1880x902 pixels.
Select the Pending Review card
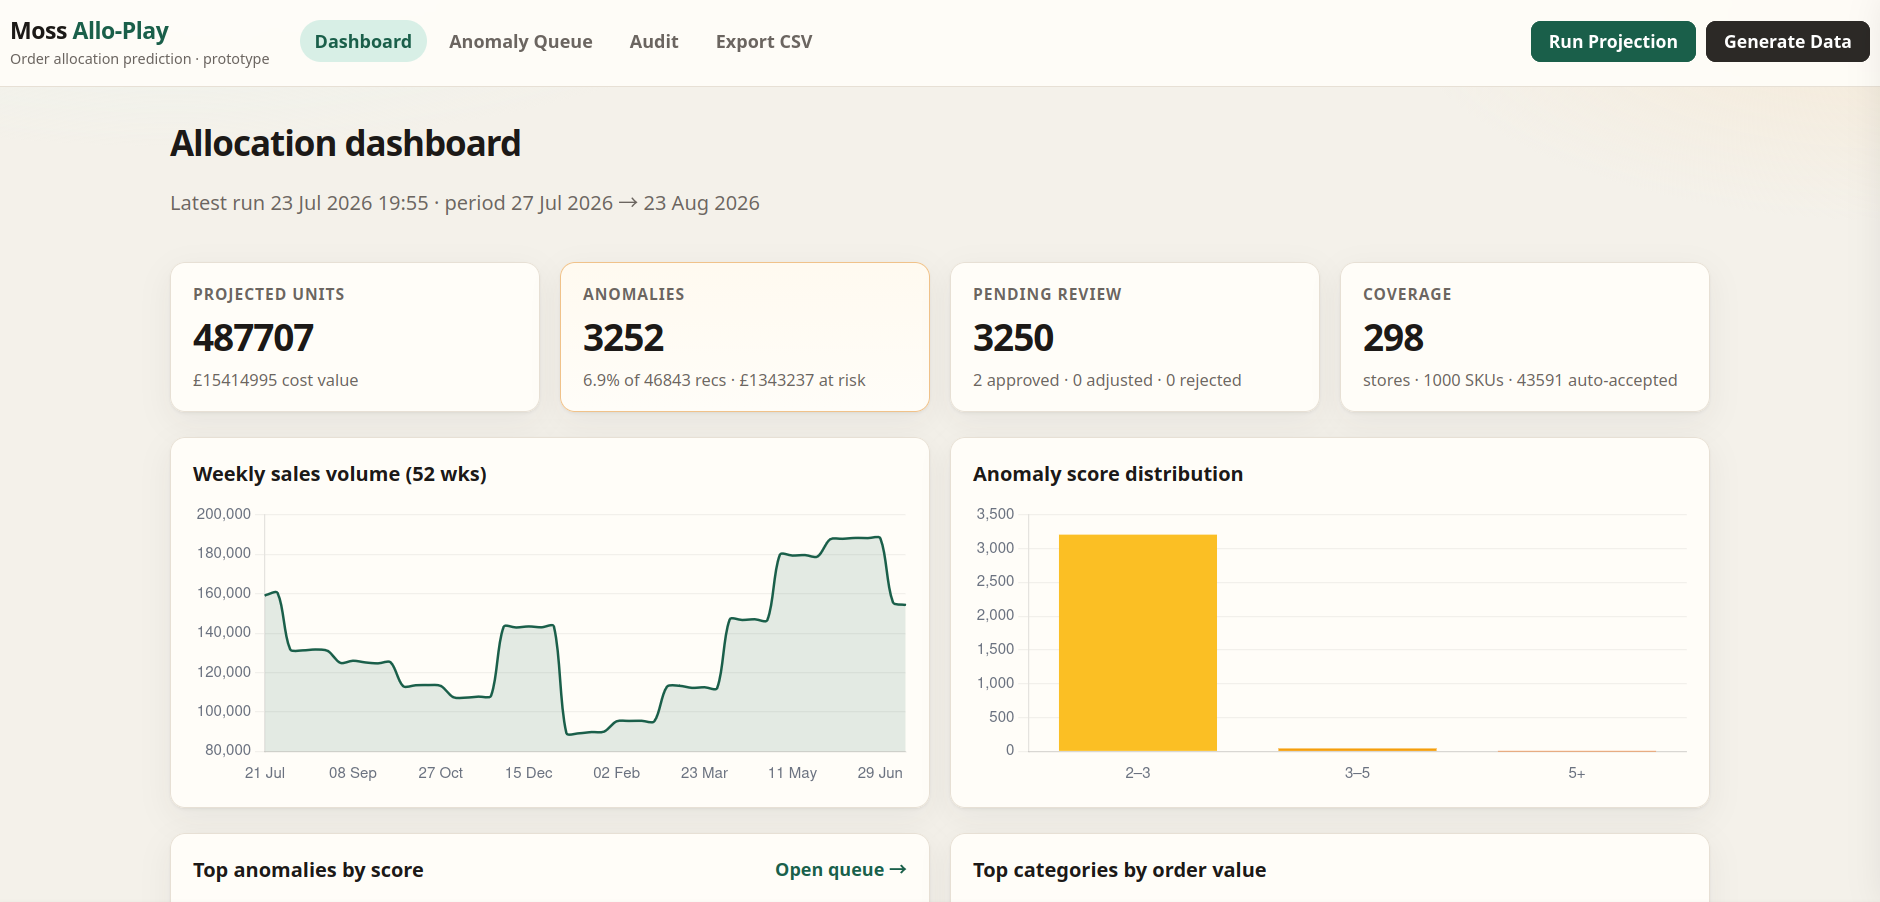[x=1135, y=337]
